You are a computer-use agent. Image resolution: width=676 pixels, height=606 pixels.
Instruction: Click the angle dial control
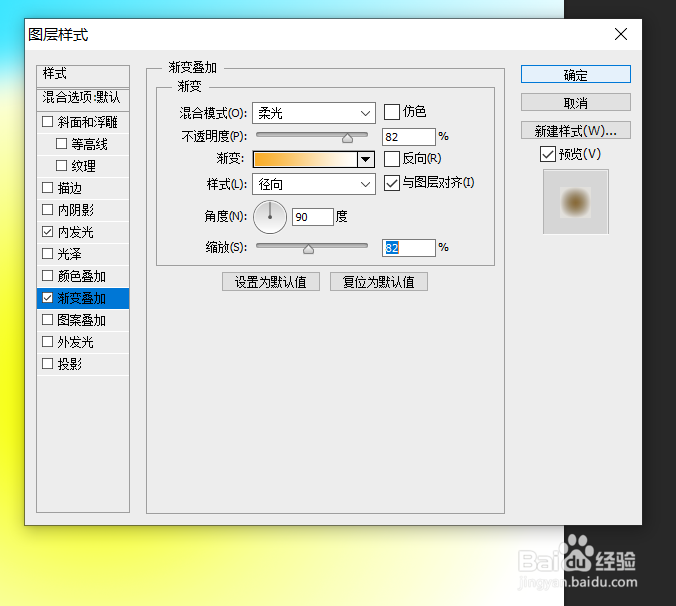click(x=270, y=217)
